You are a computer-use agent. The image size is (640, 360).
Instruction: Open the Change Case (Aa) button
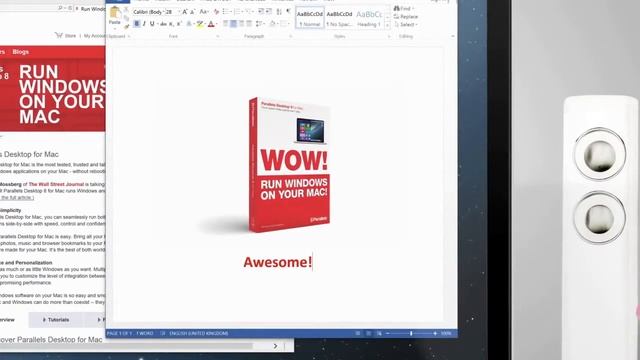[x=204, y=12]
